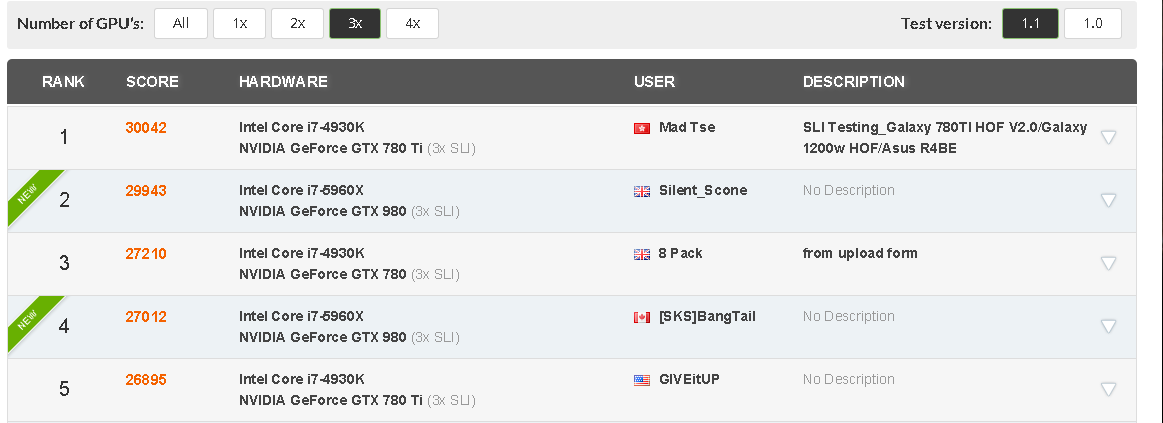Screen dimensions: 1163x423
Task: Expand the 8 Pack result details arrow
Action: click(1108, 263)
